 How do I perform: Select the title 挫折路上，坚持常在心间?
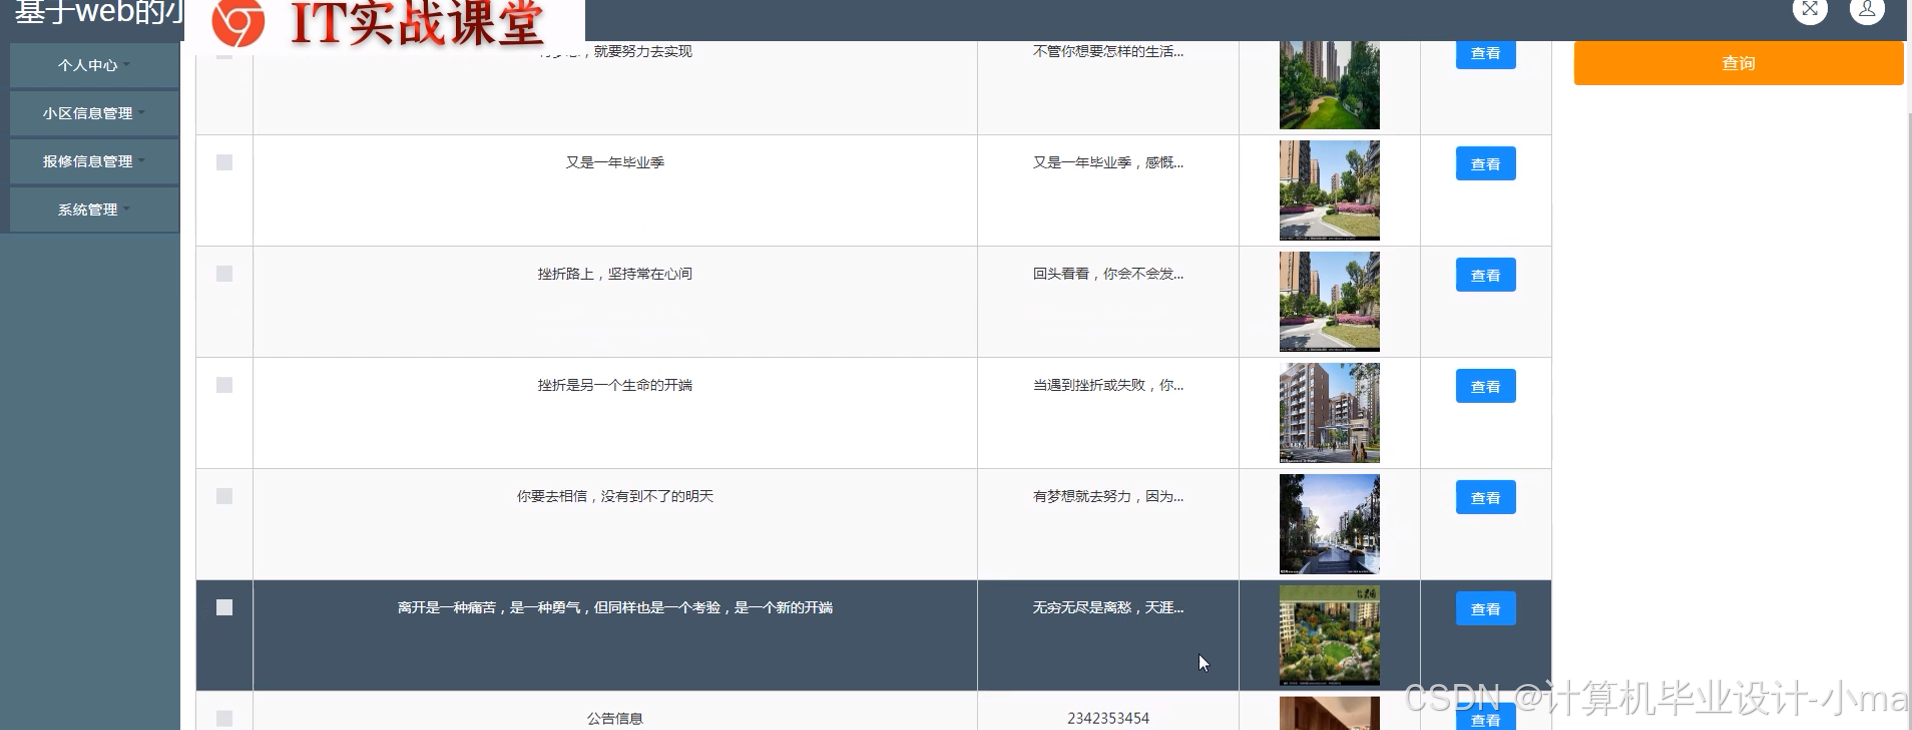pyautogui.click(x=615, y=273)
